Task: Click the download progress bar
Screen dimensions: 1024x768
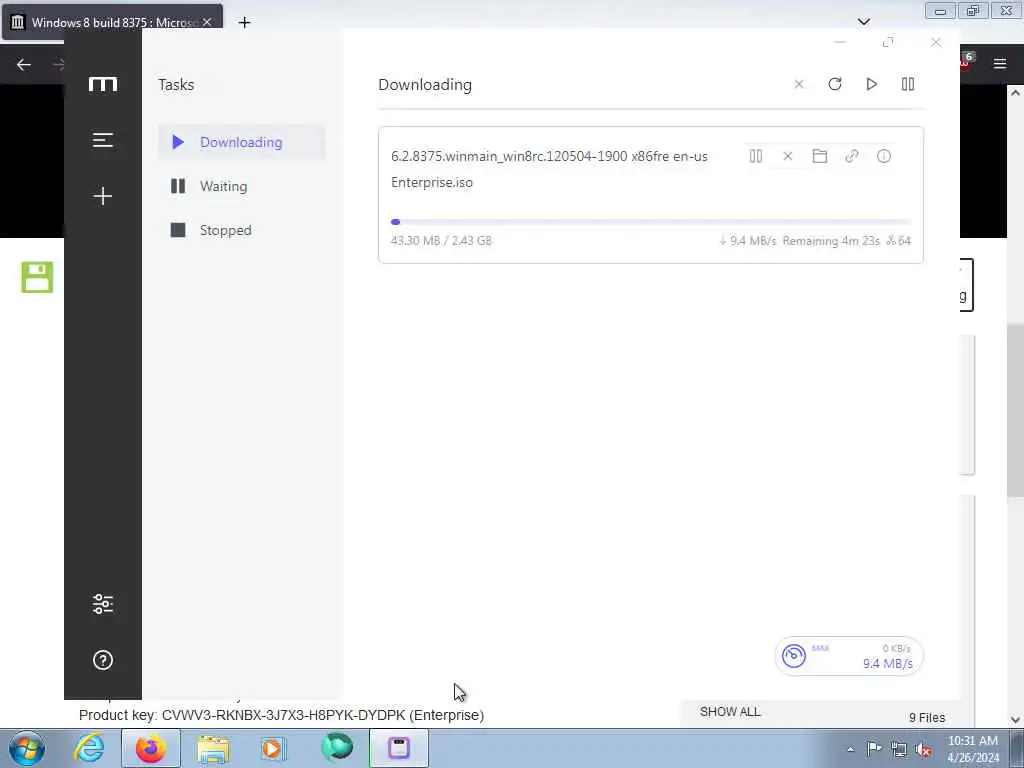Action: click(x=650, y=222)
